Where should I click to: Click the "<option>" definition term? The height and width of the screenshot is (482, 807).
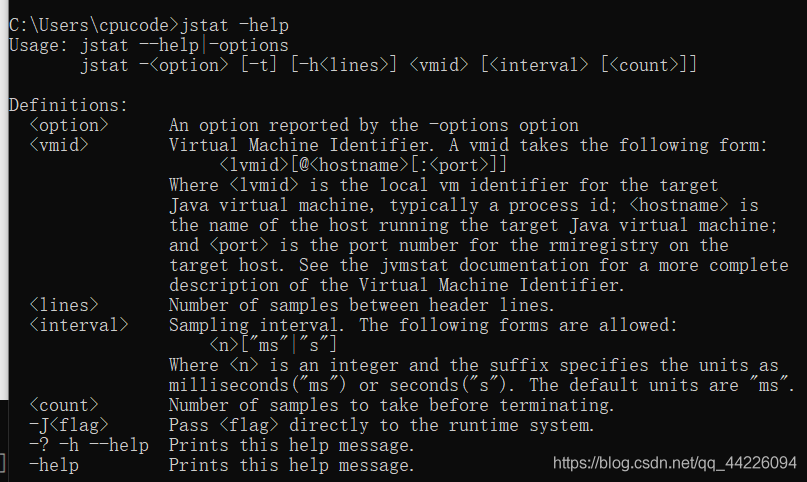click(68, 125)
